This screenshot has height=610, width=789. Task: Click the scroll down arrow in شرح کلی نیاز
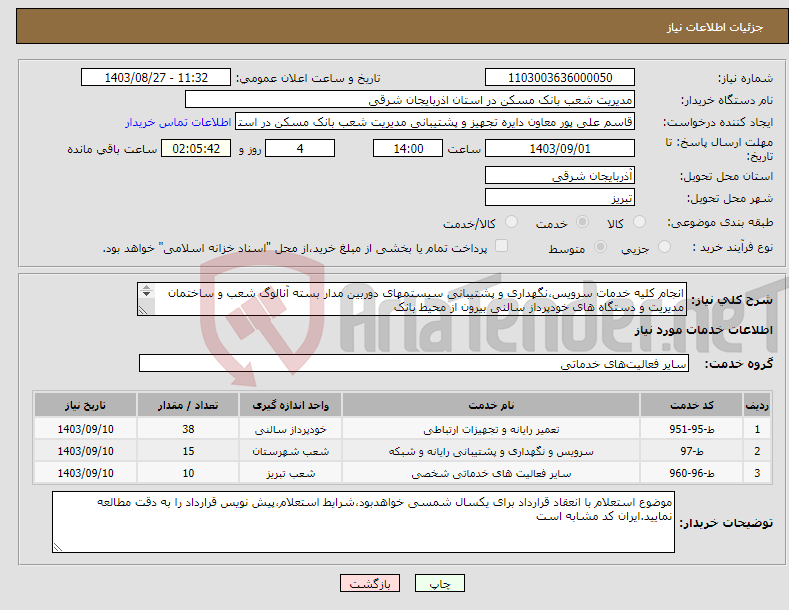tap(146, 294)
